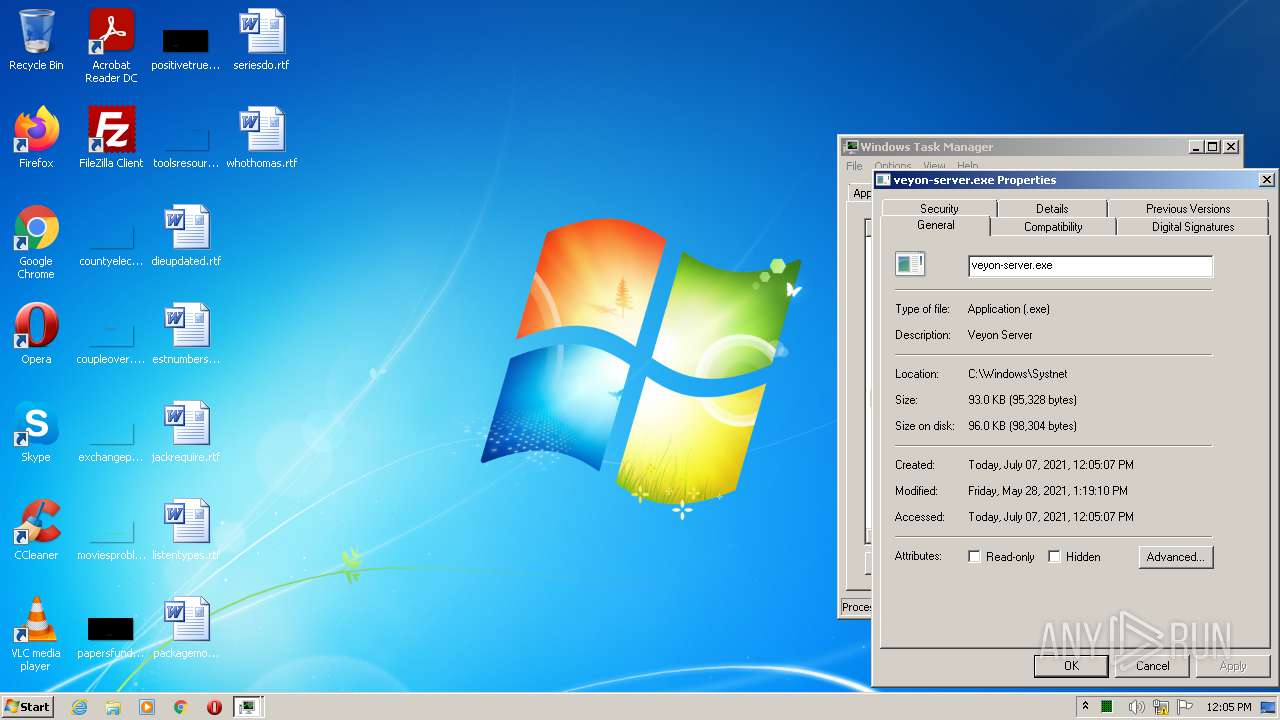
Task: Toggle the Hidden attribute checkbox
Action: point(1054,557)
